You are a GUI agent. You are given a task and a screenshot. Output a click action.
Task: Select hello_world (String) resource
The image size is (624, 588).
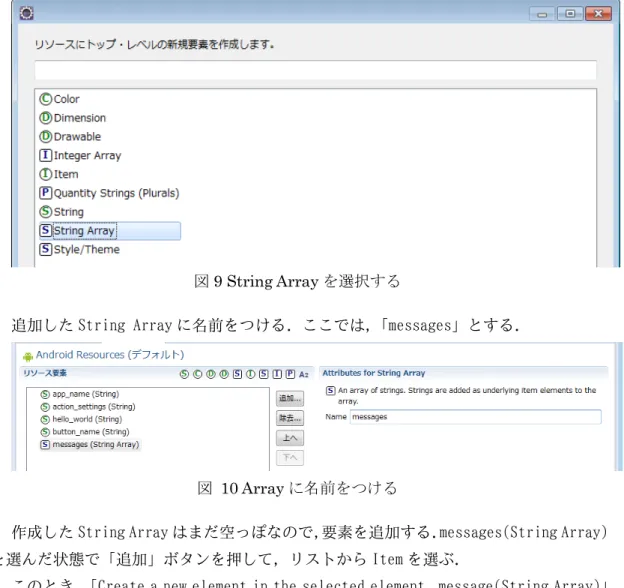coord(81,419)
